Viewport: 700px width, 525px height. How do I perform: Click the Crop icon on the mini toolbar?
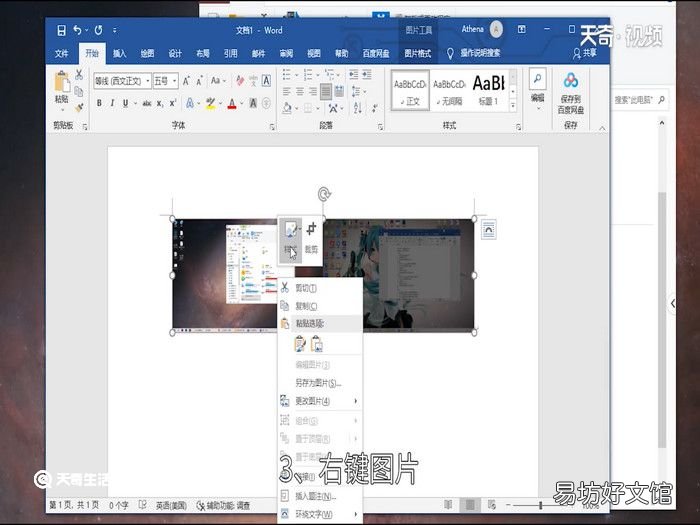coord(312,229)
